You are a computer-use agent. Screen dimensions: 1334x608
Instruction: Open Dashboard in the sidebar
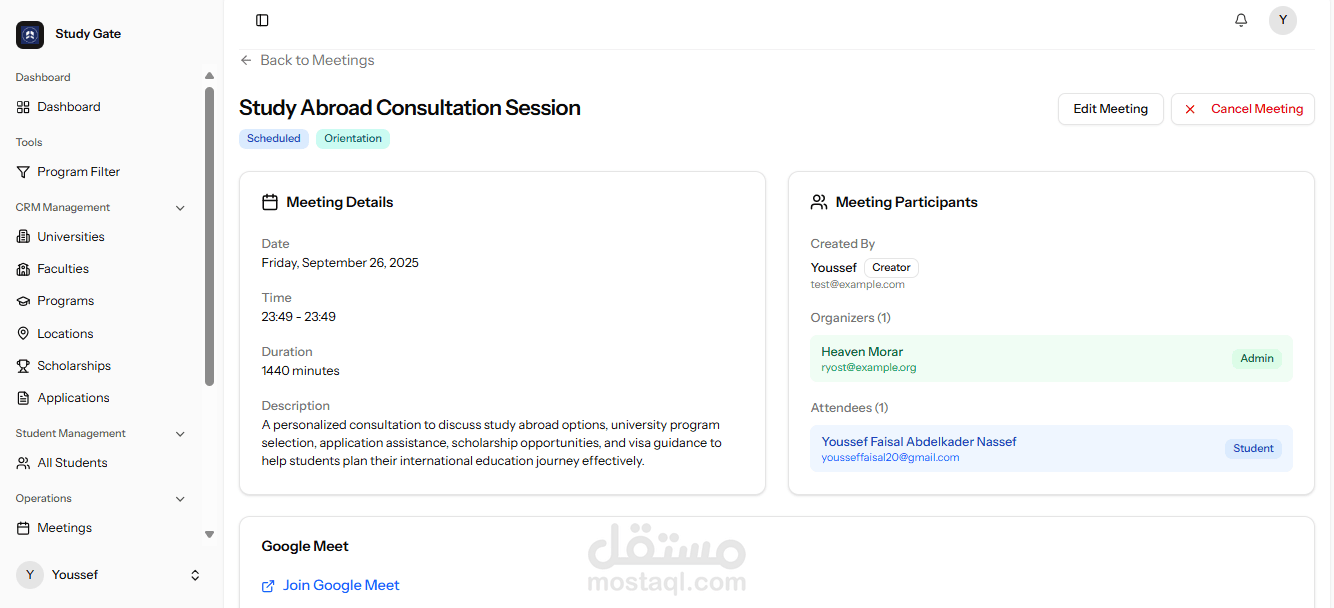[x=68, y=107]
